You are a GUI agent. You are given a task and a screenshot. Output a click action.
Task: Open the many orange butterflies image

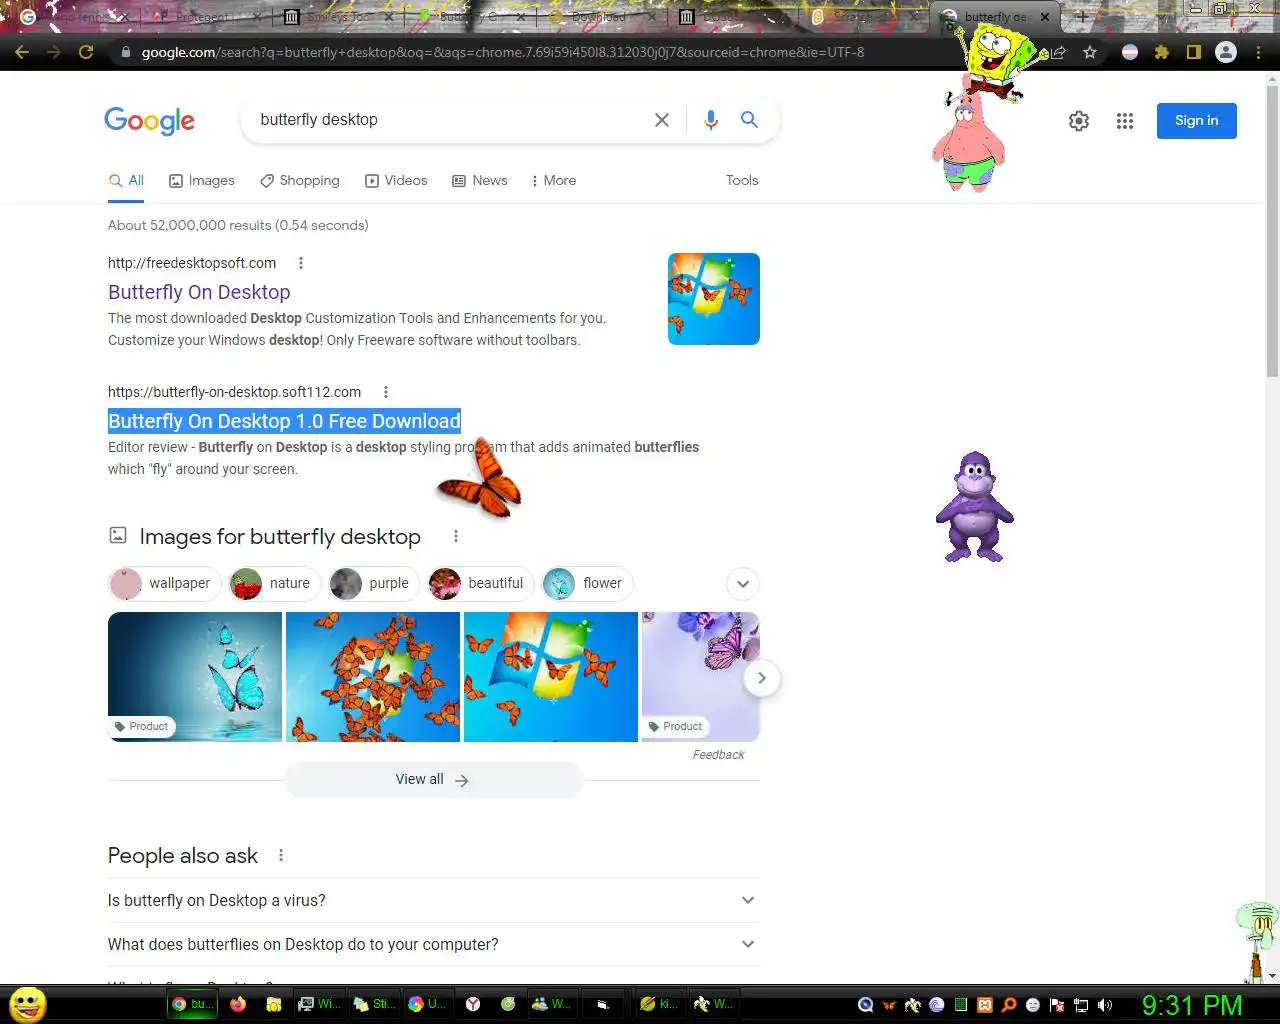pos(373,677)
